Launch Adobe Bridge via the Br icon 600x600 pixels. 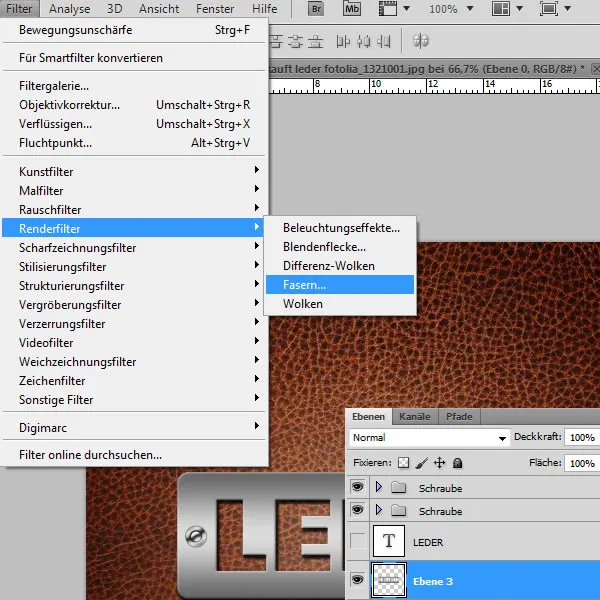[317, 9]
